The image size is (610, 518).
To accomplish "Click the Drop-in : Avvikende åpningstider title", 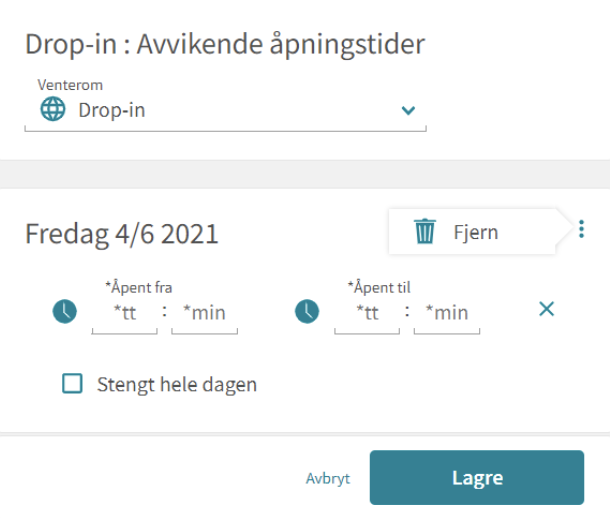I will pos(225,44).
